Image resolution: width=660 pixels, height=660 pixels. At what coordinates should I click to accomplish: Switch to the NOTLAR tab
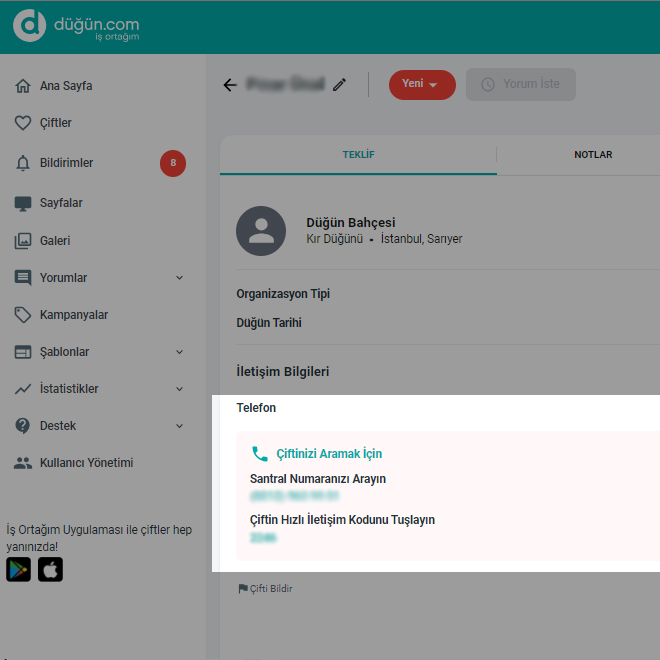[593, 155]
